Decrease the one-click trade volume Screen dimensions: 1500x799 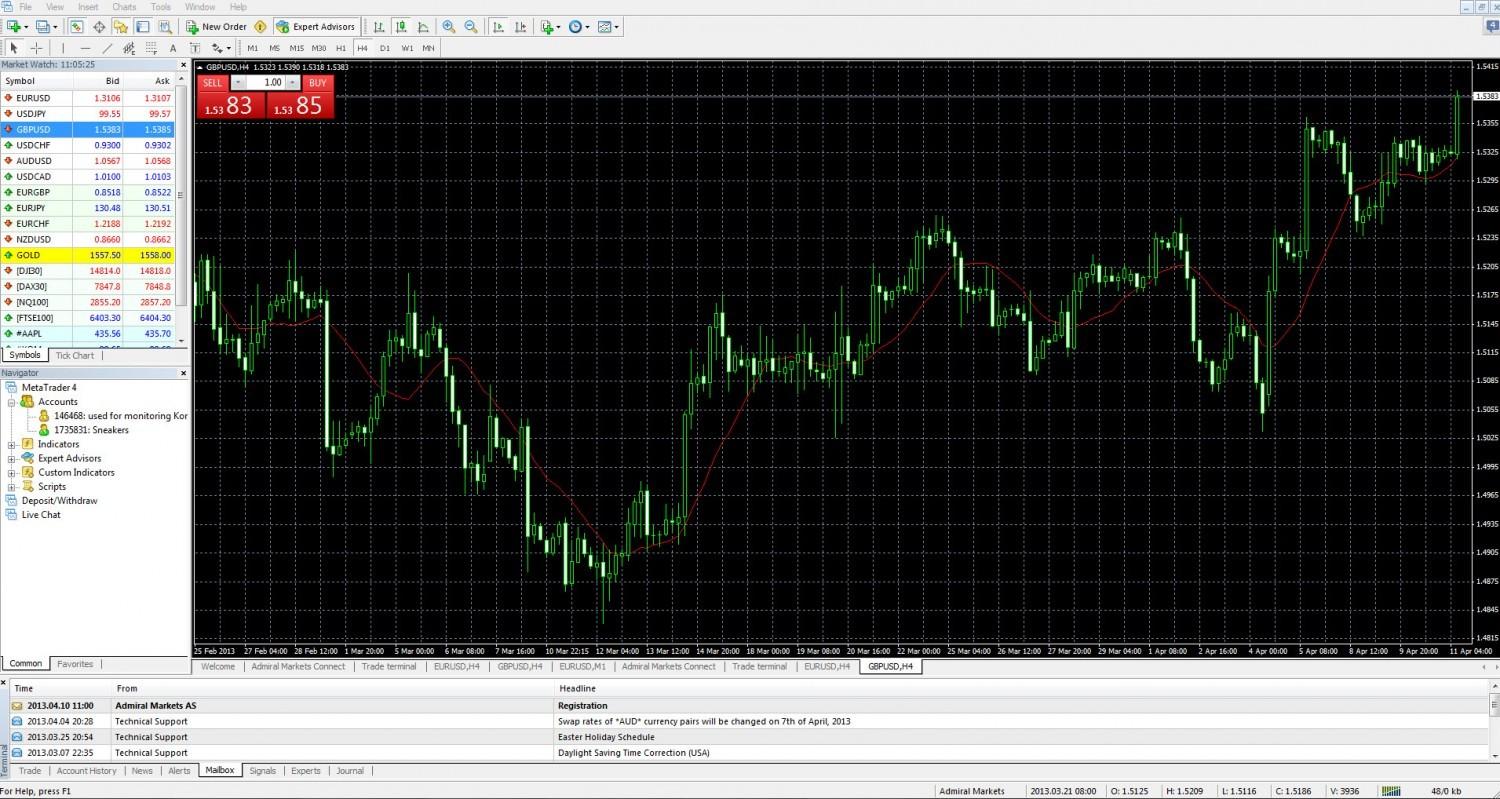point(238,83)
